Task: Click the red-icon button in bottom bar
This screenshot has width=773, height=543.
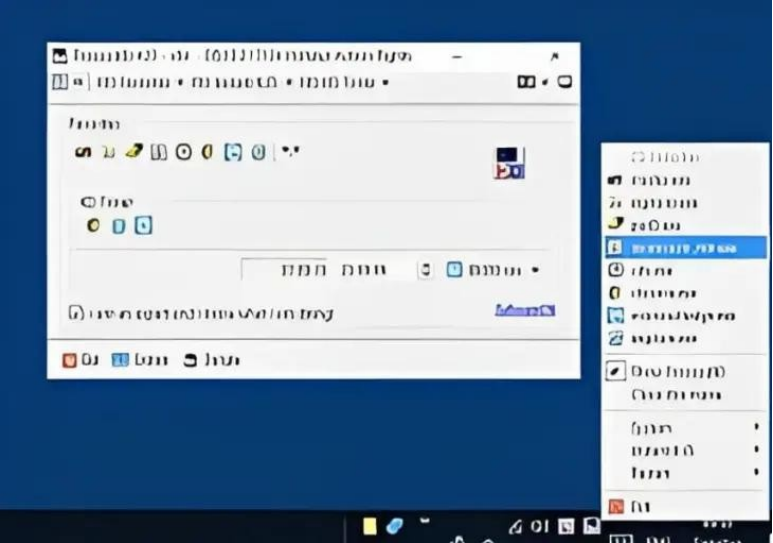Action: click(x=80, y=360)
